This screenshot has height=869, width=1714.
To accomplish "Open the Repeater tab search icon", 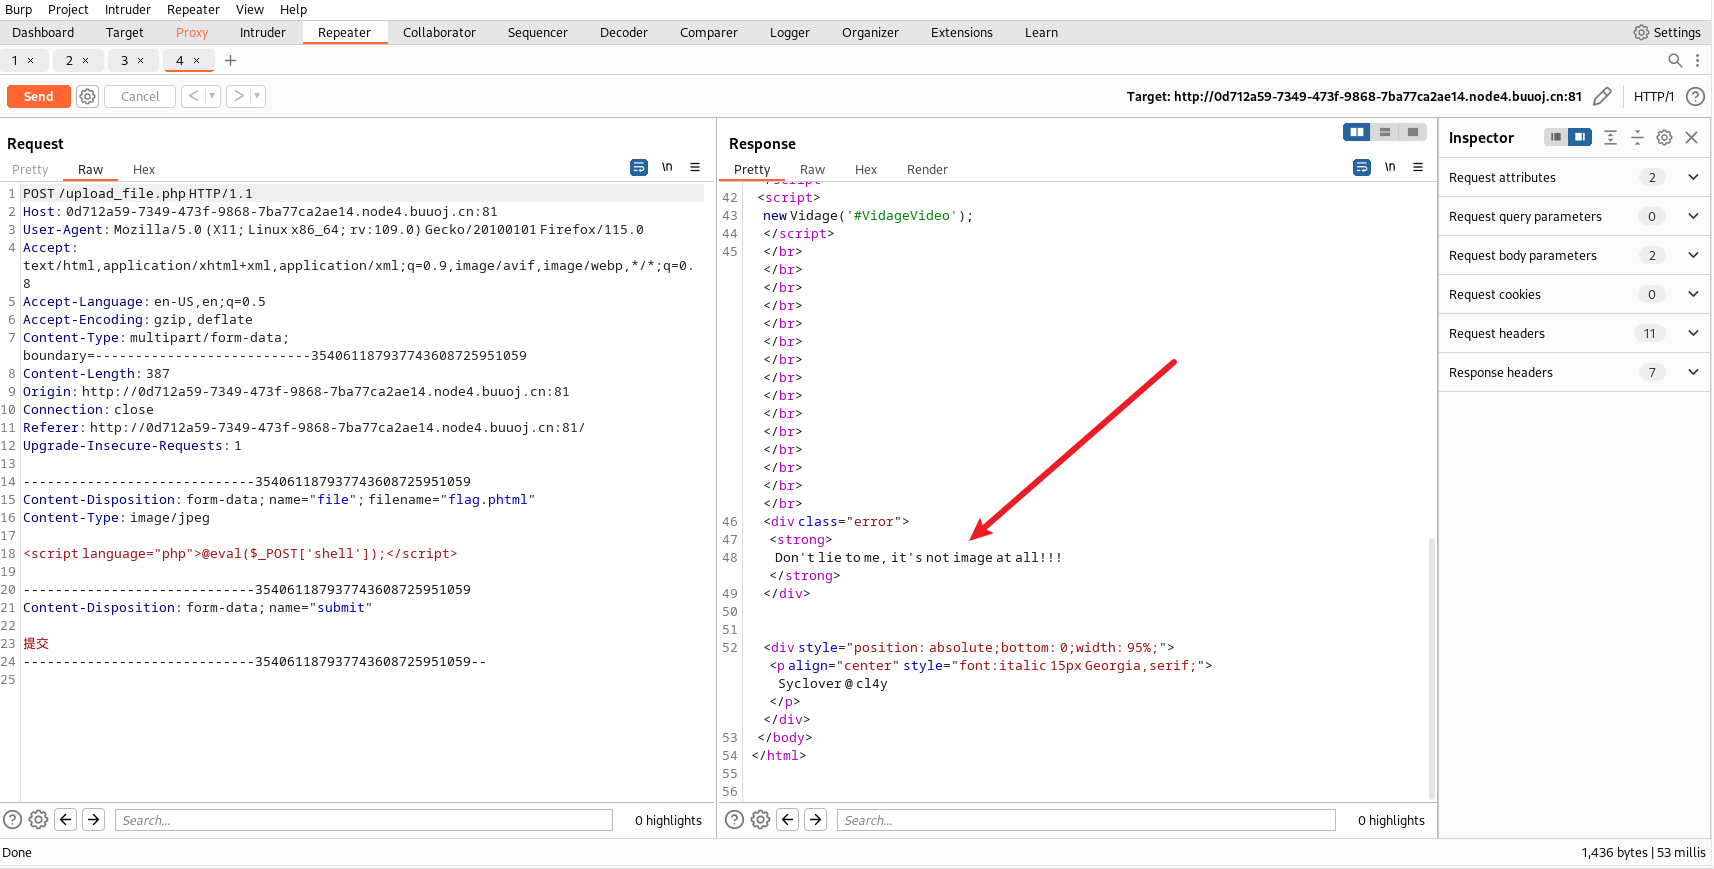I will pyautogui.click(x=1675, y=60).
